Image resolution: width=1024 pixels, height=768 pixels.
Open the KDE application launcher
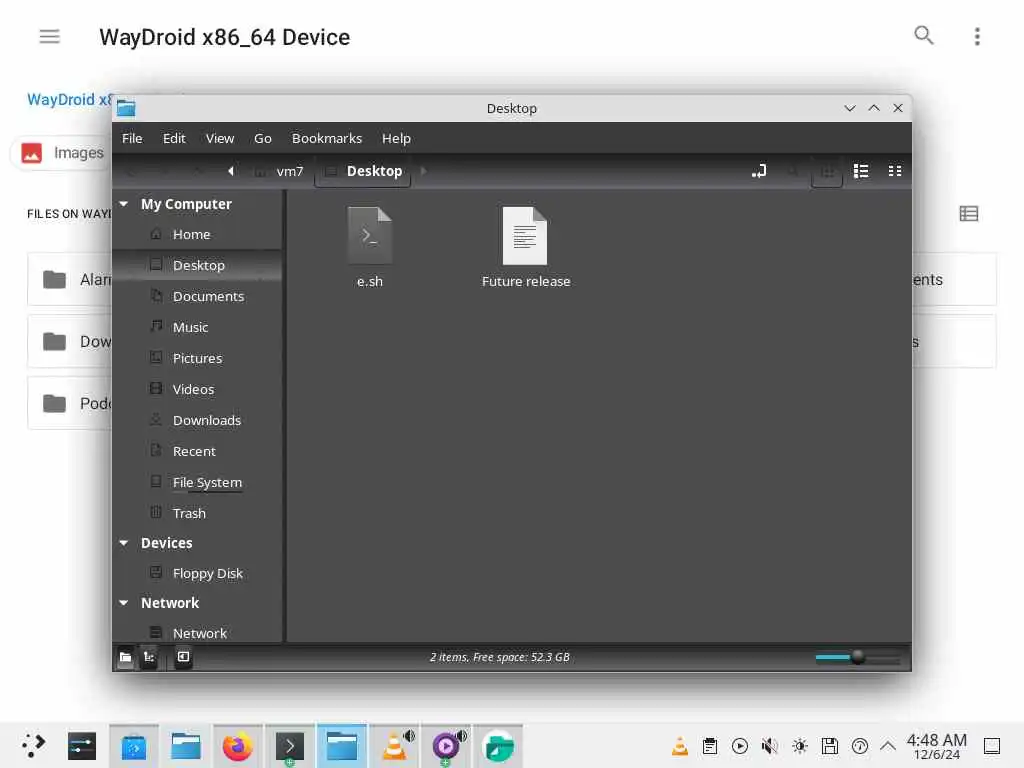point(33,746)
